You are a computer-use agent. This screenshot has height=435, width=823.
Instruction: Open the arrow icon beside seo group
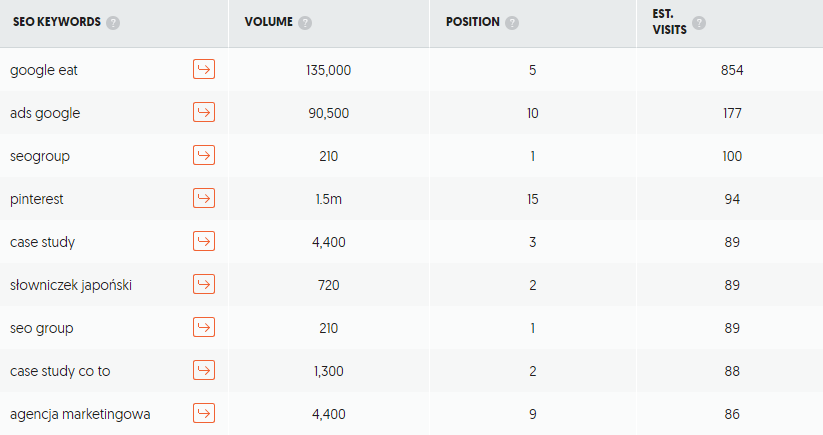tap(204, 327)
